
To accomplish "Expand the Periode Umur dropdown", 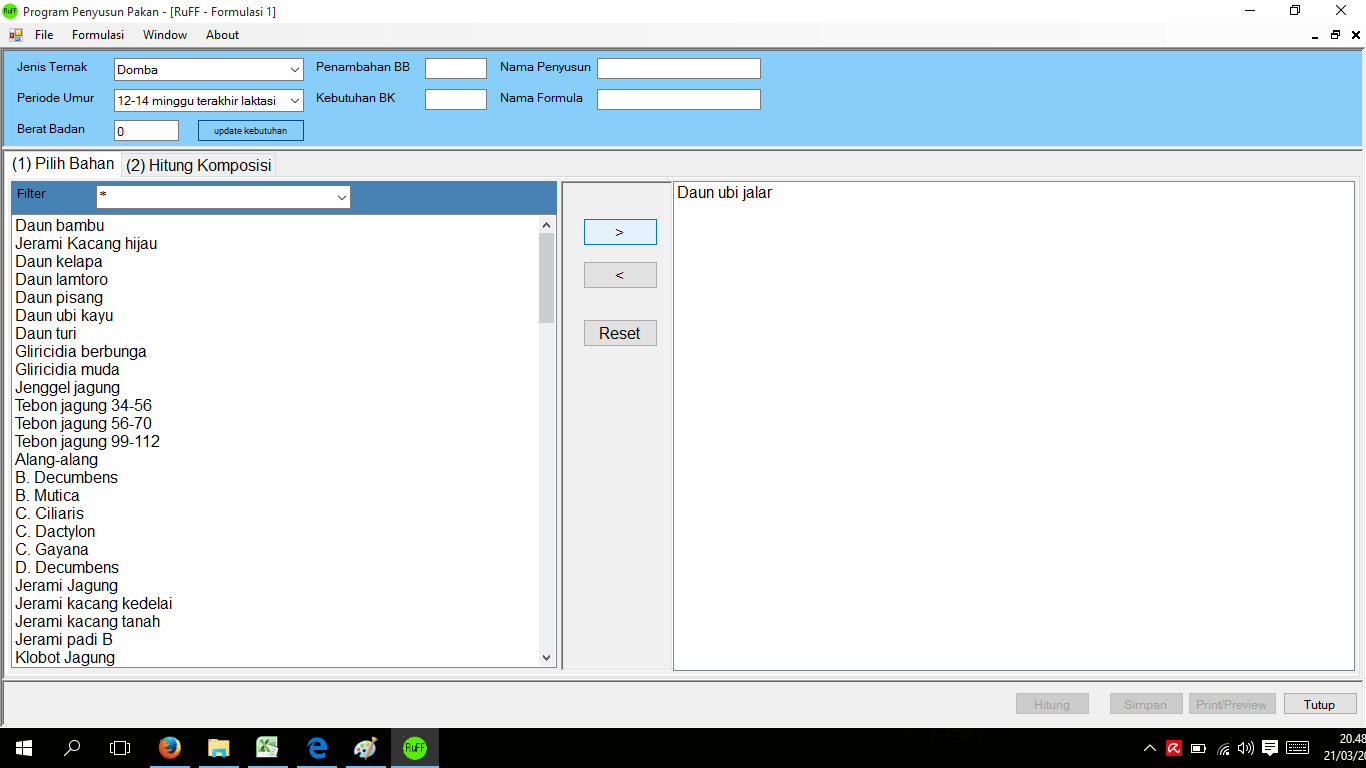I will (295, 101).
